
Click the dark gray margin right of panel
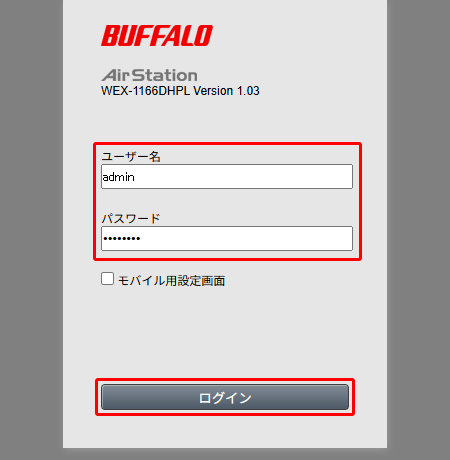419,230
